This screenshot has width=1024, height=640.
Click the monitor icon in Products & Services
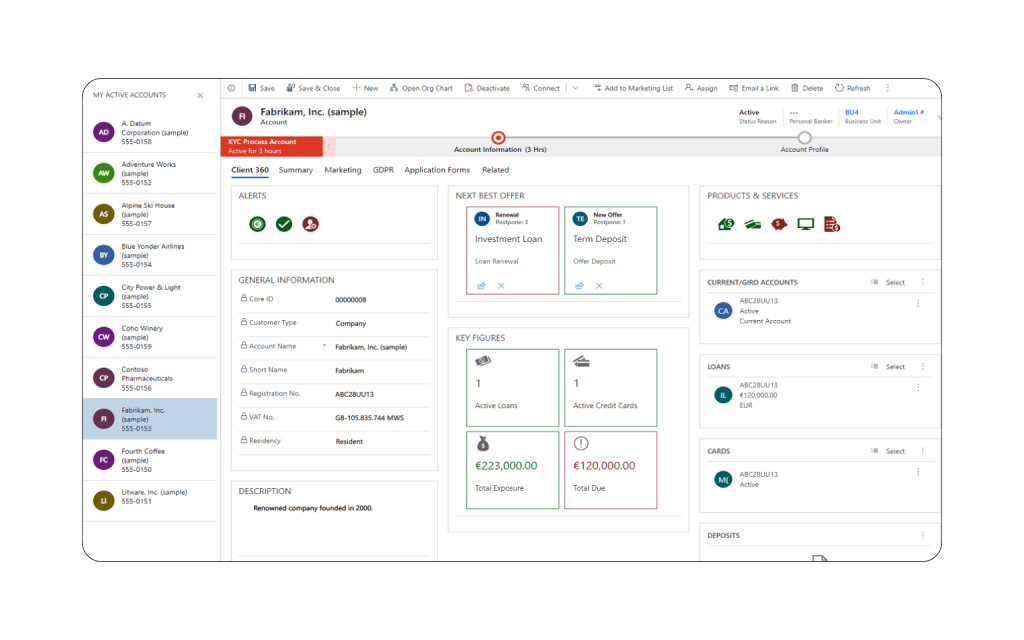pyautogui.click(x=805, y=223)
